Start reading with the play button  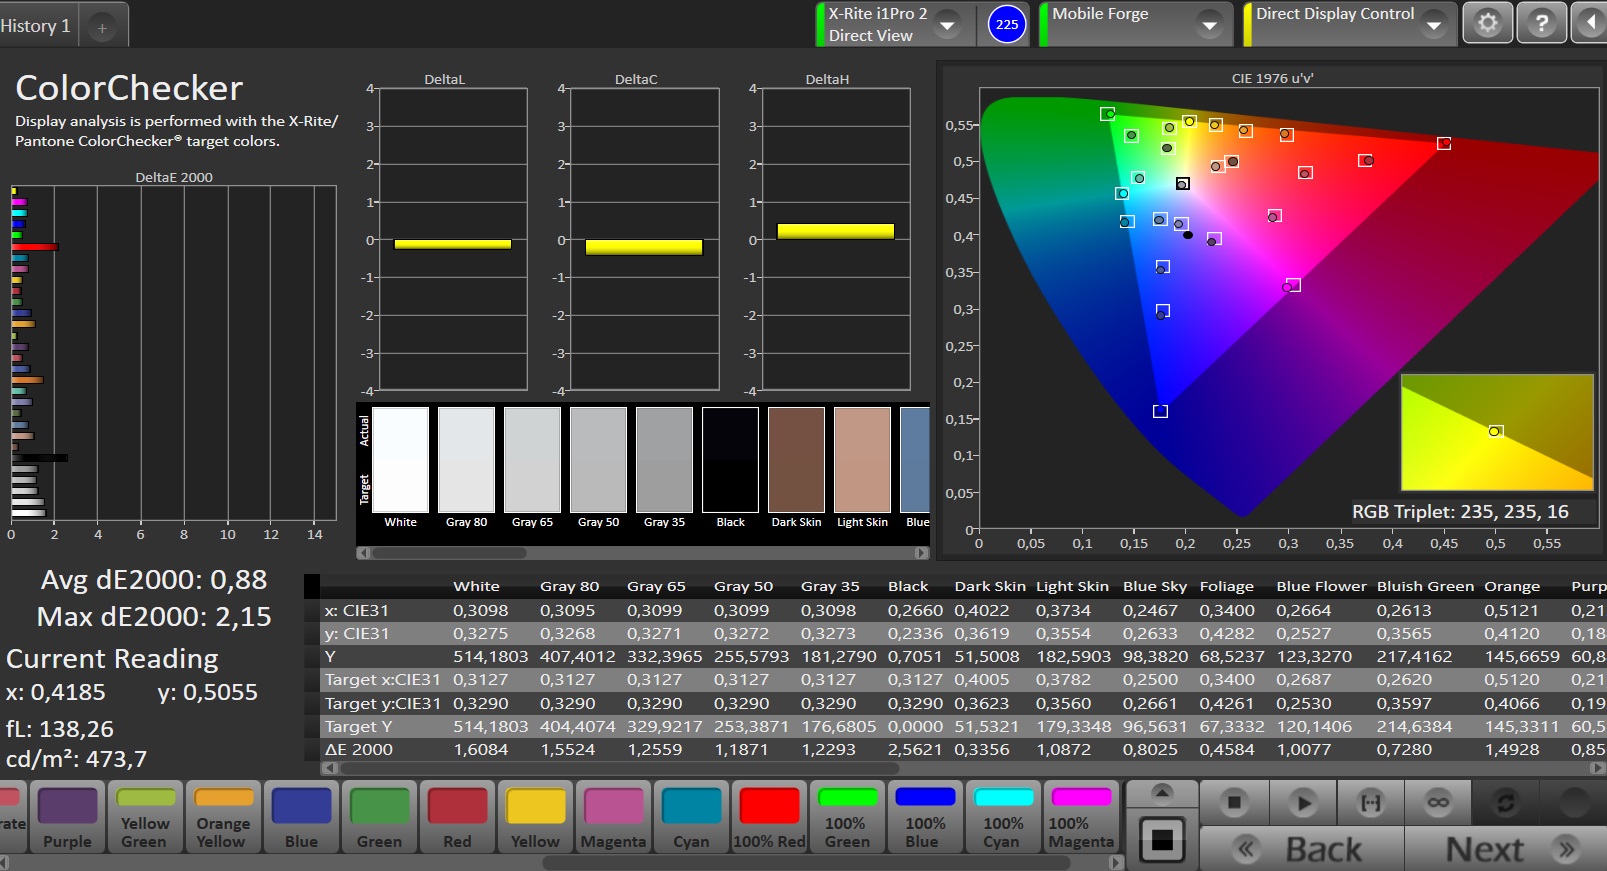coord(1302,802)
